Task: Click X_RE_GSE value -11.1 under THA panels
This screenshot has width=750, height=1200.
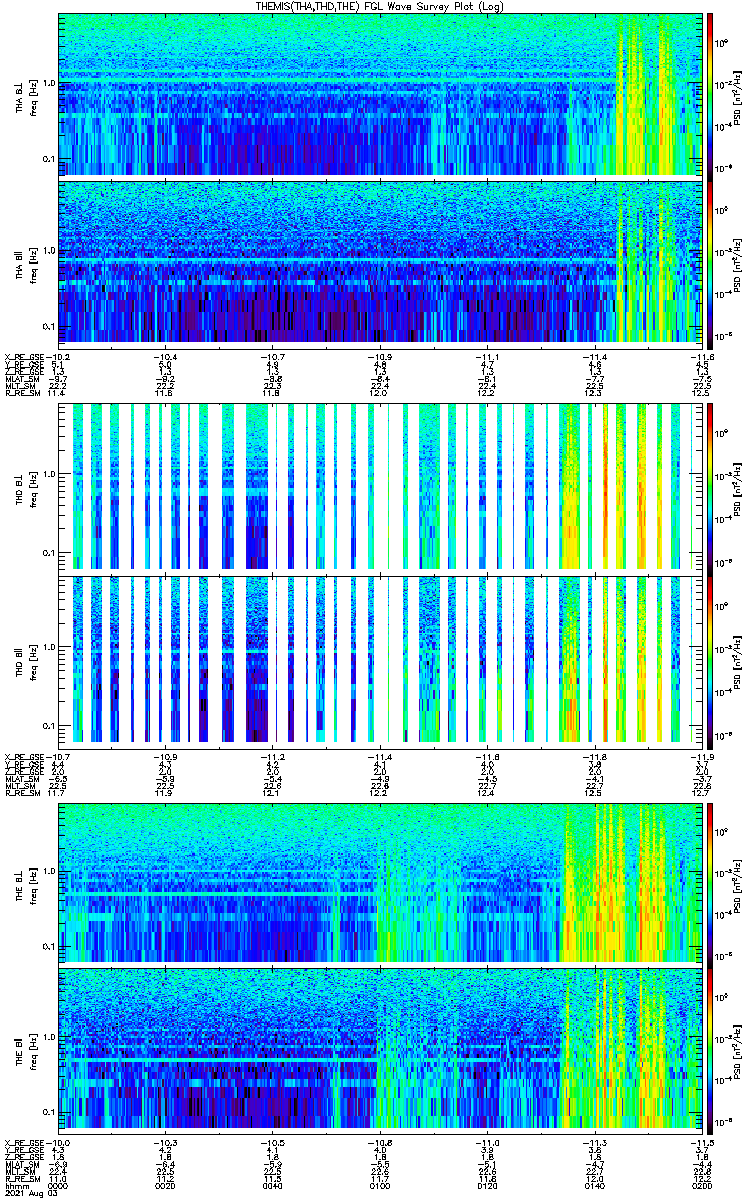Action: pos(487,357)
